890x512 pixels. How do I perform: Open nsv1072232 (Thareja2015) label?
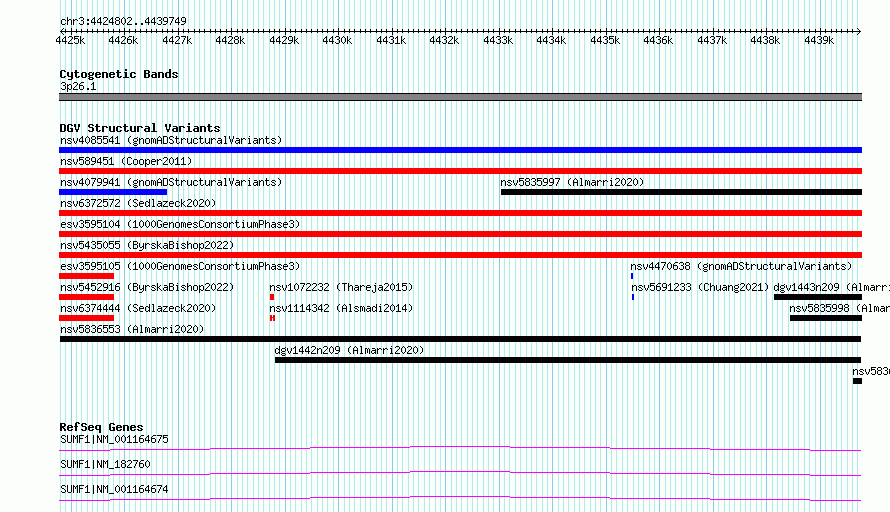pyautogui.click(x=341, y=287)
